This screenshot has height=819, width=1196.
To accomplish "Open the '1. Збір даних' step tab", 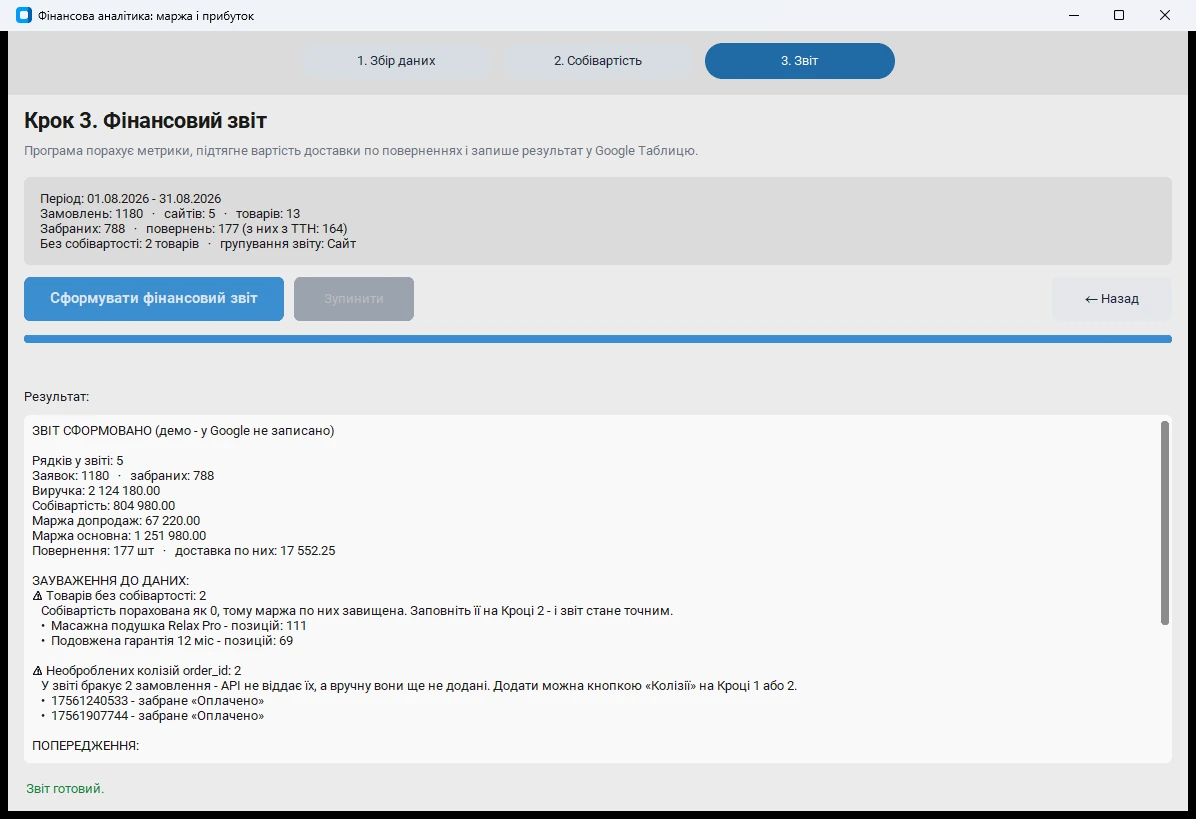I will (396, 61).
